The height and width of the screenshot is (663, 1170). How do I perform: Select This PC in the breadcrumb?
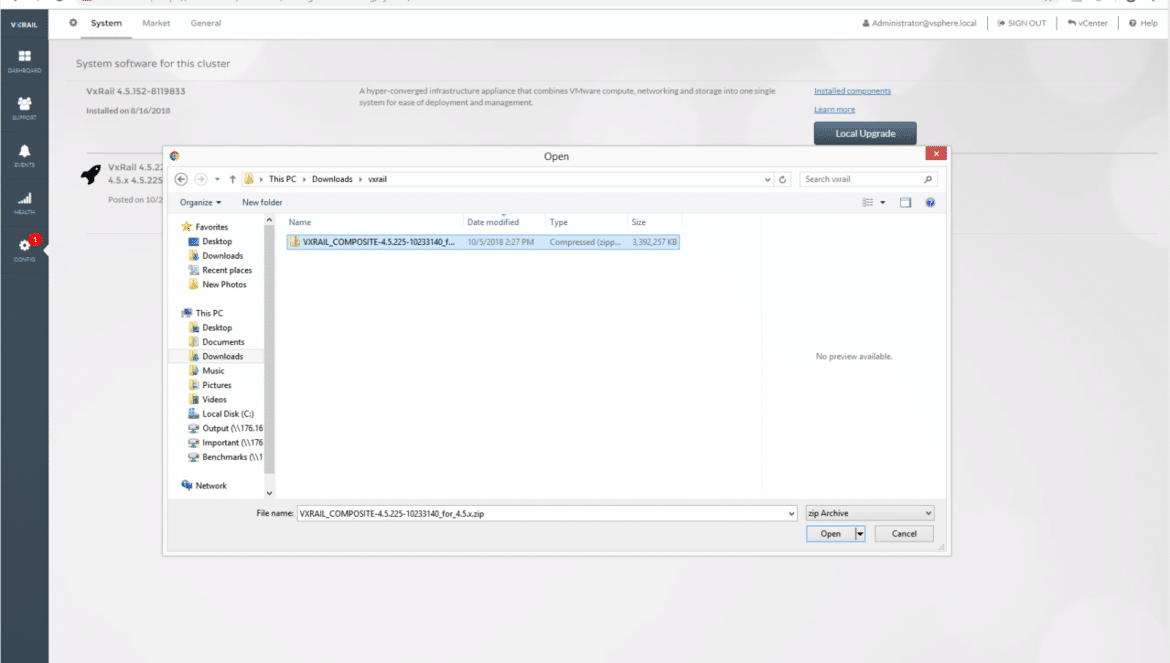pos(282,179)
